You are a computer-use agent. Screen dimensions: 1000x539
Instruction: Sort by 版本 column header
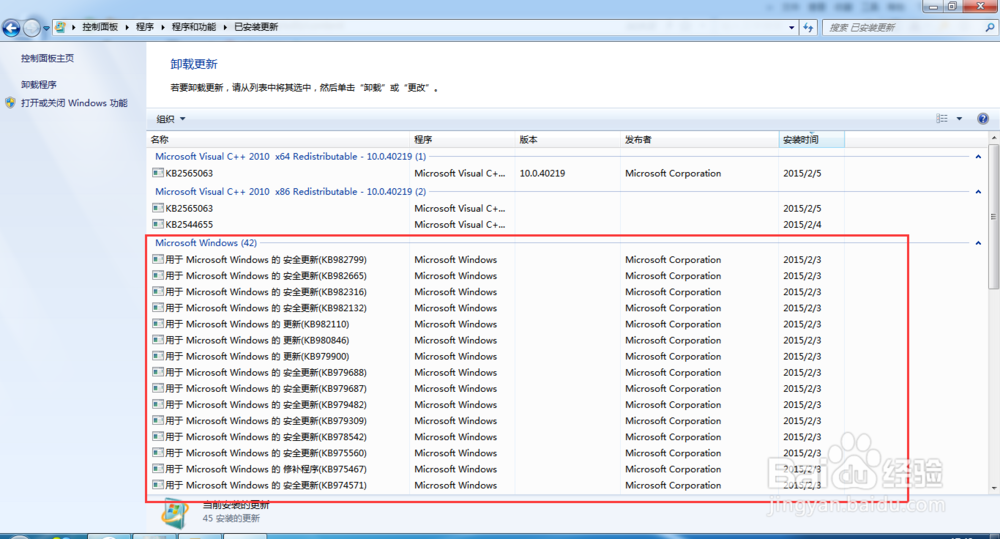568,140
